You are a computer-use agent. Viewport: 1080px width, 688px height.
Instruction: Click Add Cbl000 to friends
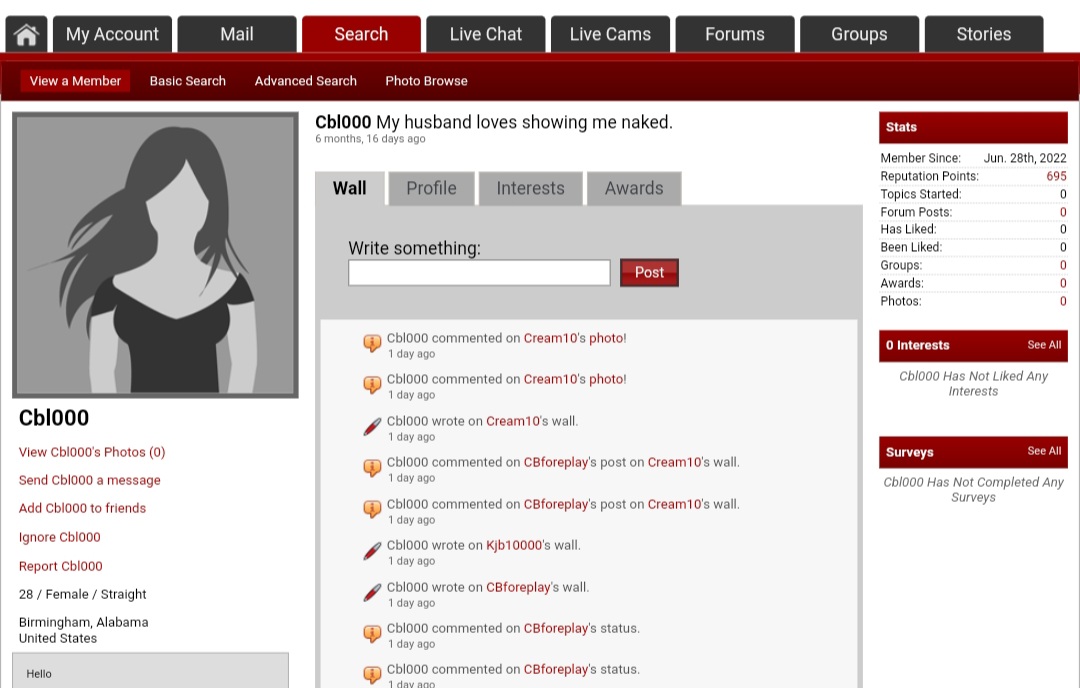82,508
